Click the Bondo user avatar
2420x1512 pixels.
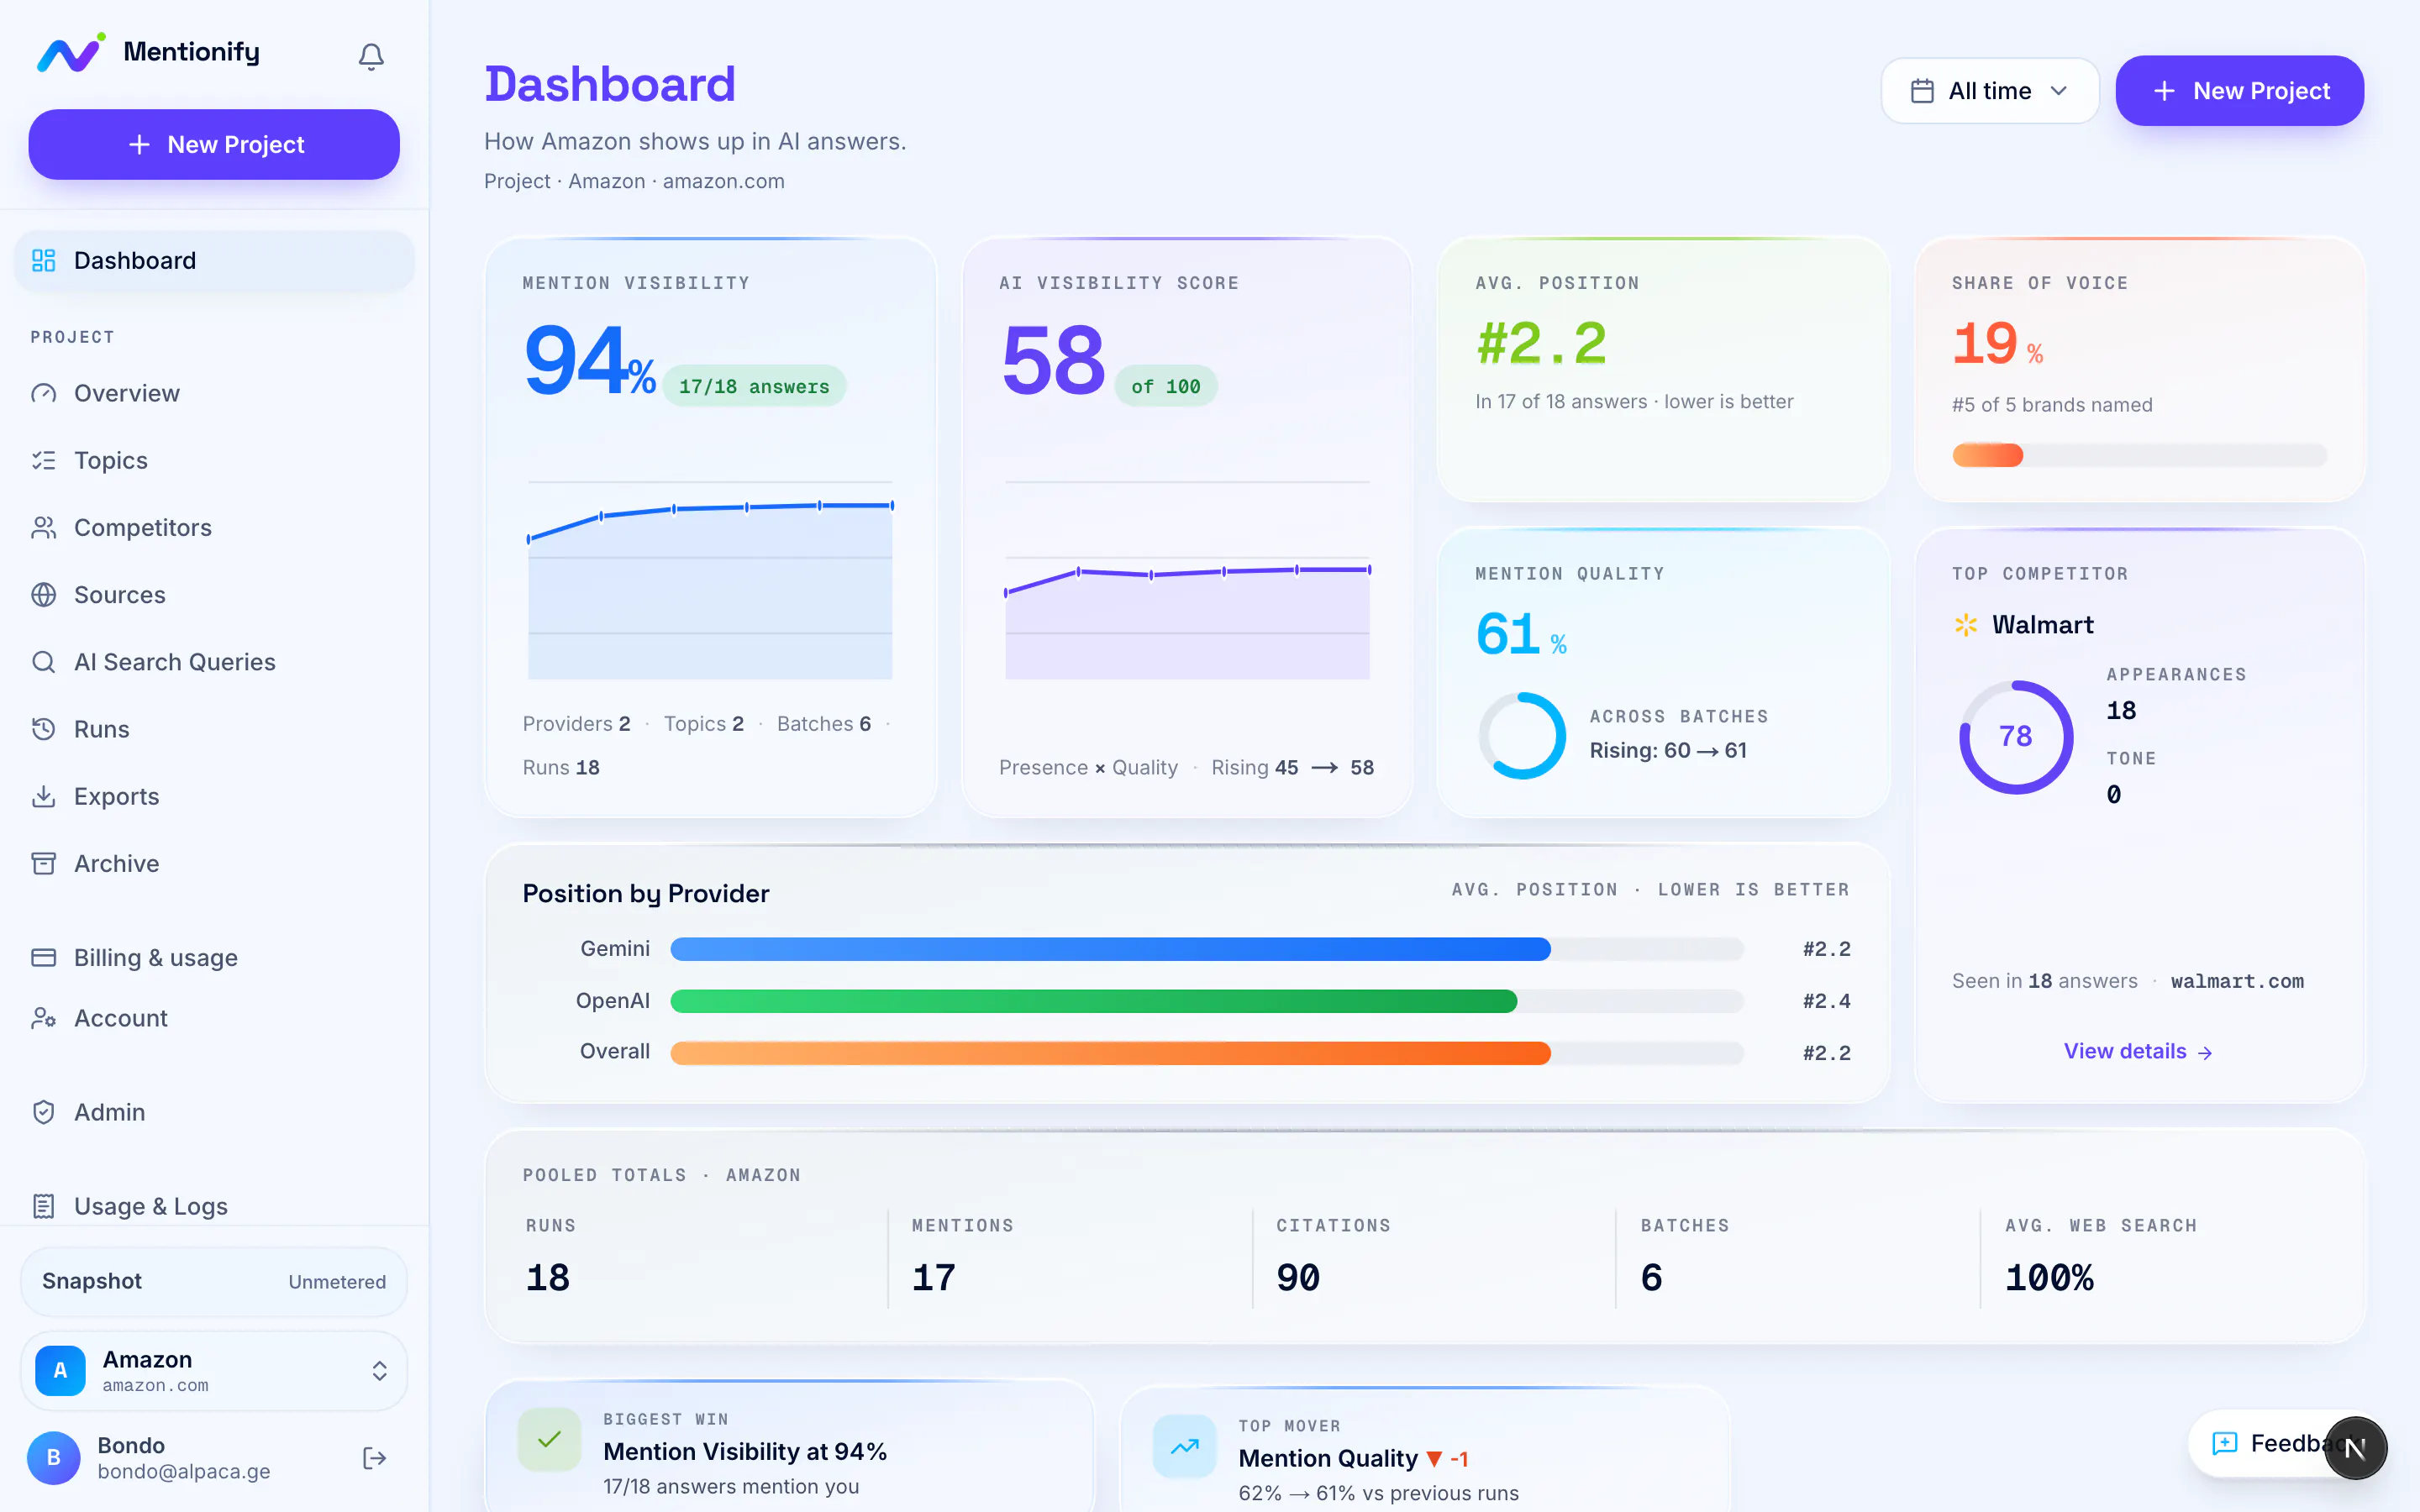[x=54, y=1458]
